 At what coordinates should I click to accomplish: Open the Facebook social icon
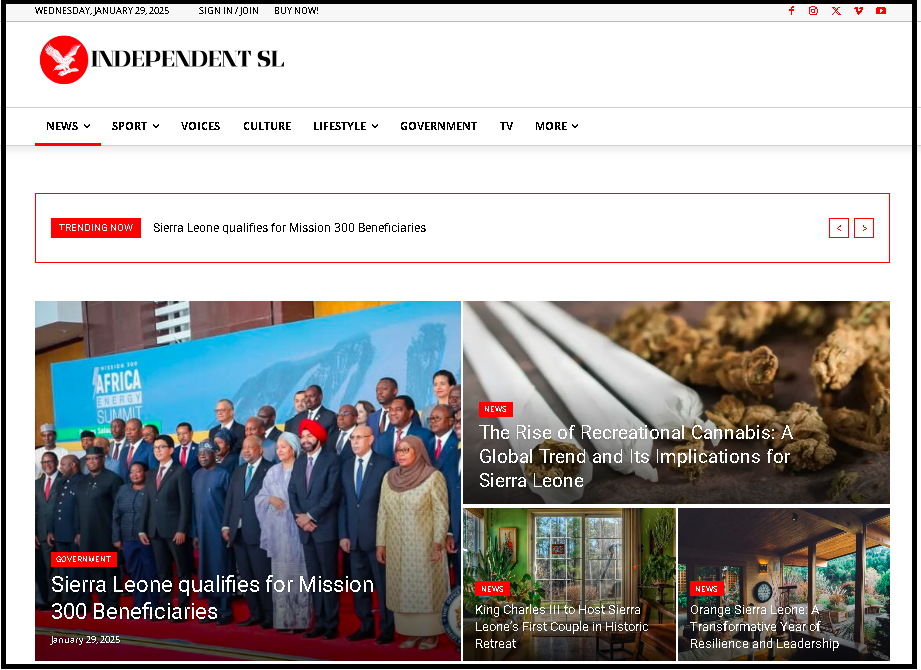tap(791, 11)
